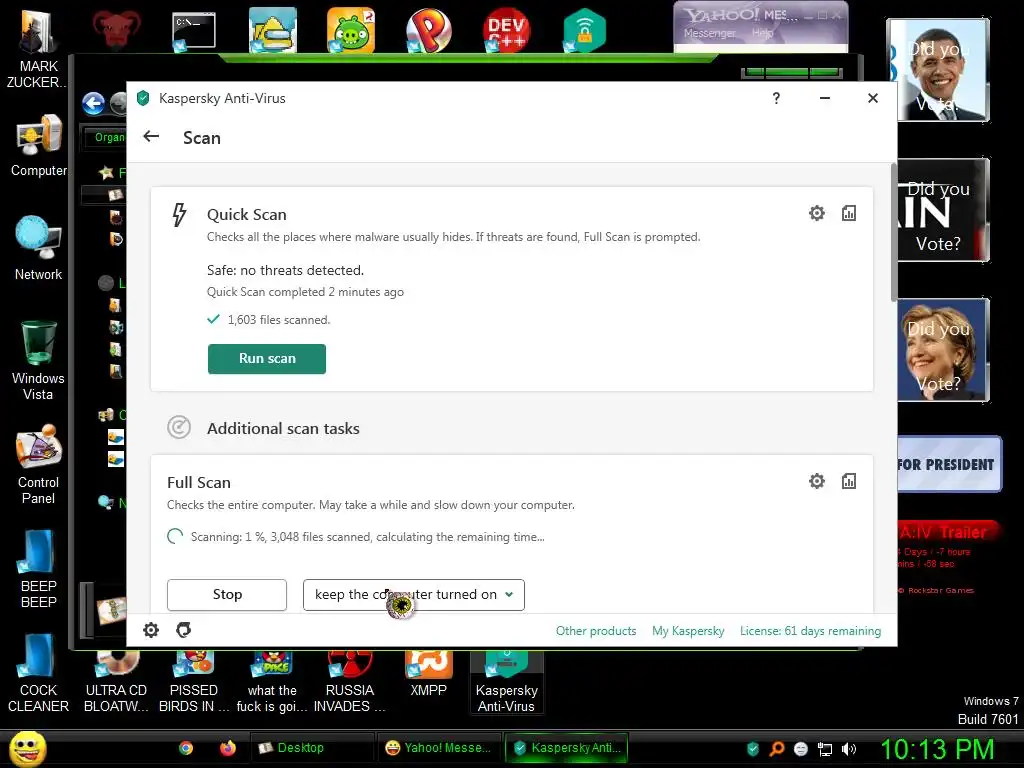The image size is (1024, 768).
Task: Stop the running Full Scan
Action: point(227,595)
